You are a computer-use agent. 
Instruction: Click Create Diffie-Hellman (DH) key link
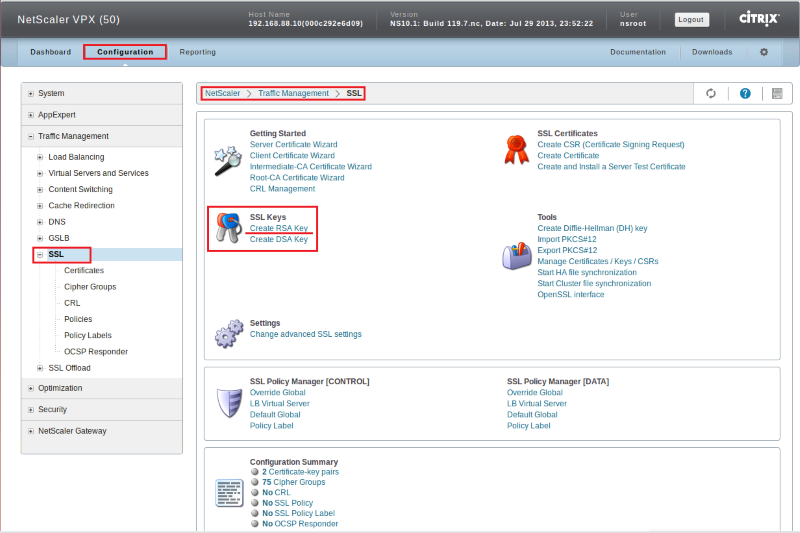point(592,228)
